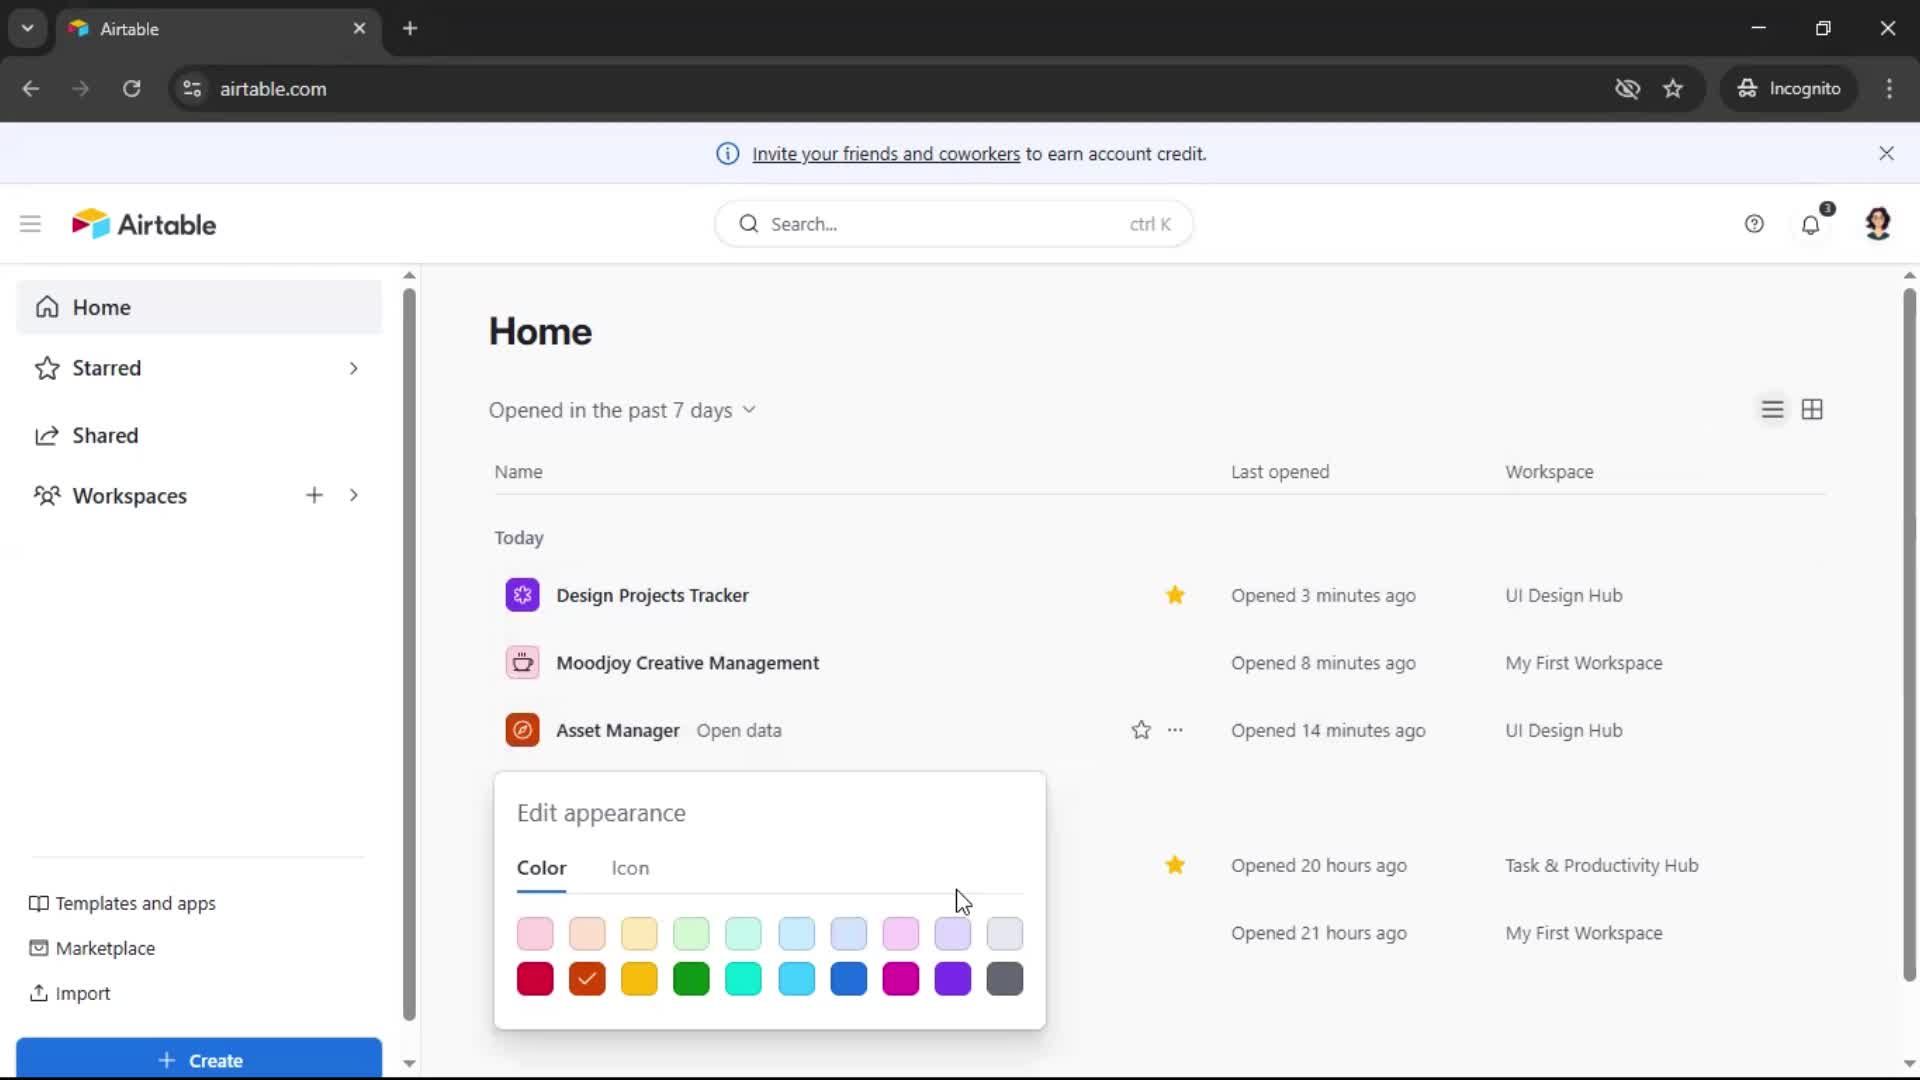Open Marketplace link
Image resolution: width=1920 pixels, height=1080 pixels.
click(92, 948)
